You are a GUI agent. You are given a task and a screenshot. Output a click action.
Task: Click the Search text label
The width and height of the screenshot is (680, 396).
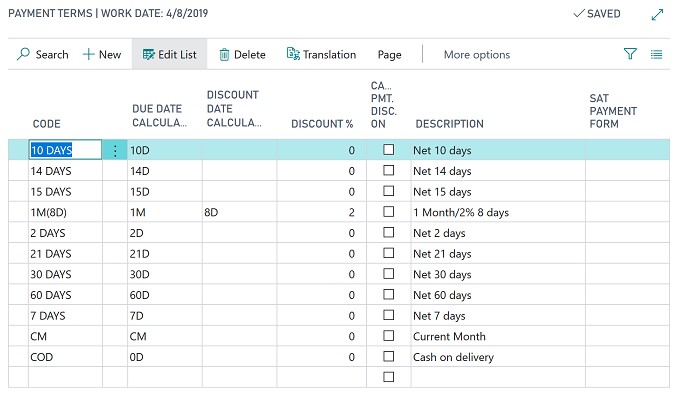pos(52,55)
